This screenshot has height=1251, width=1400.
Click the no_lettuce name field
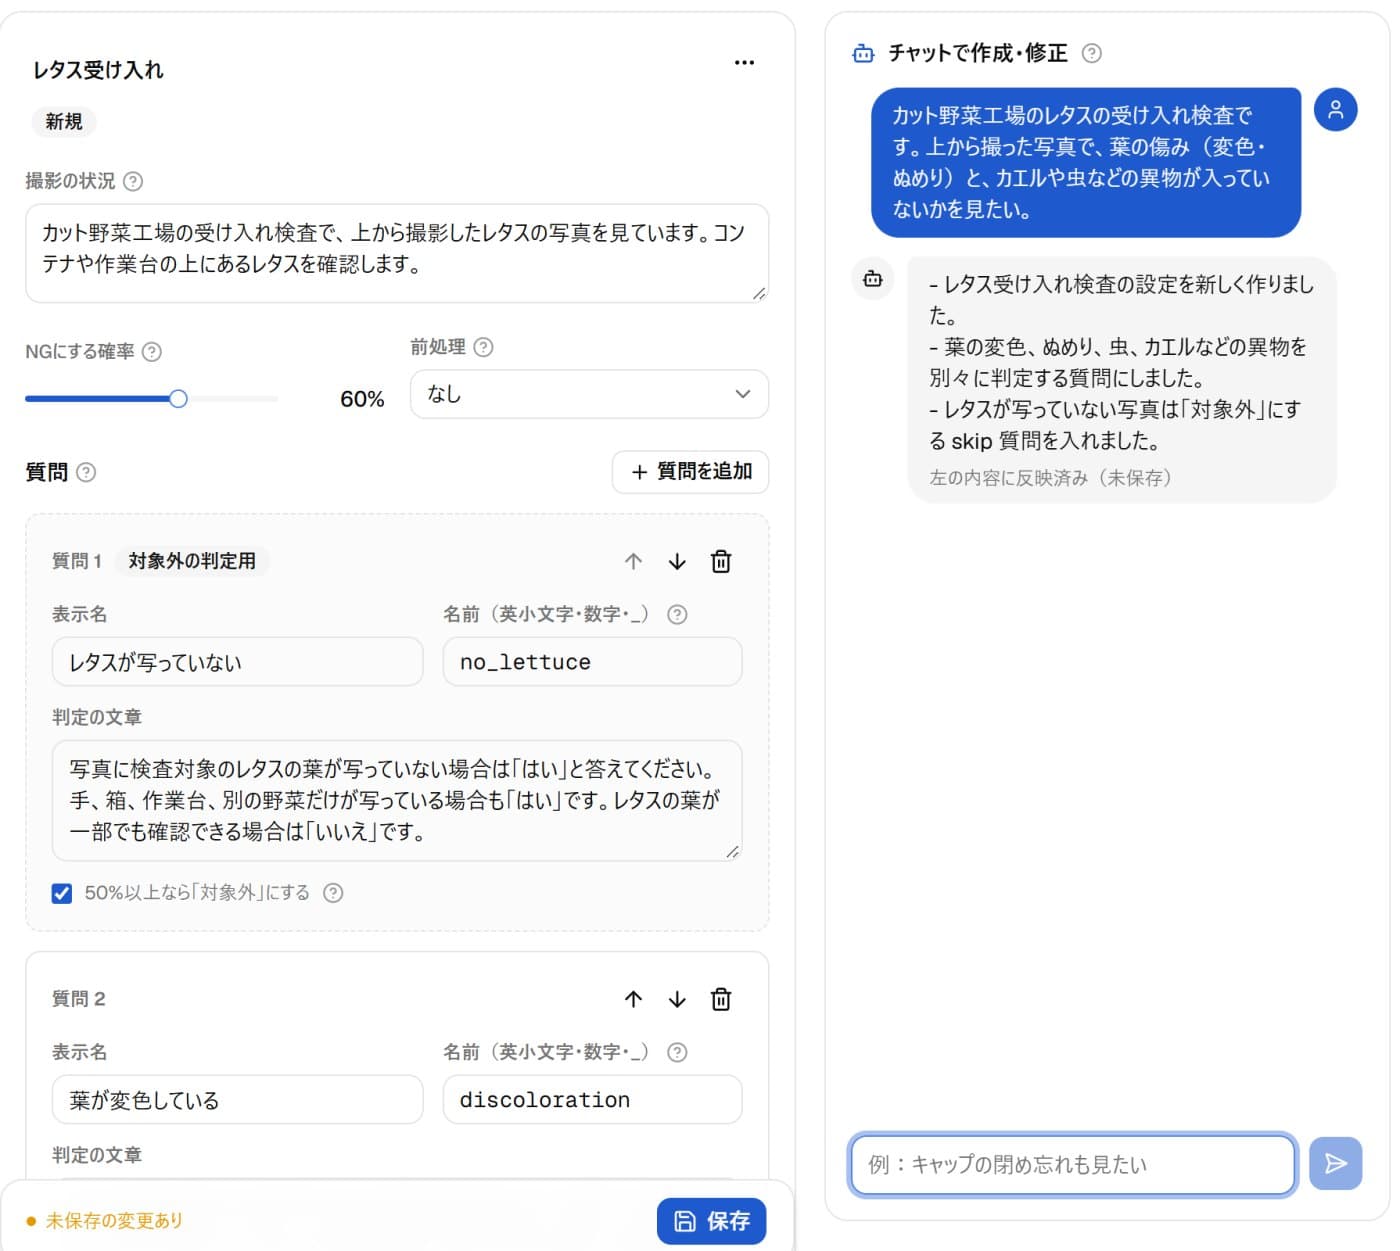[x=592, y=662]
